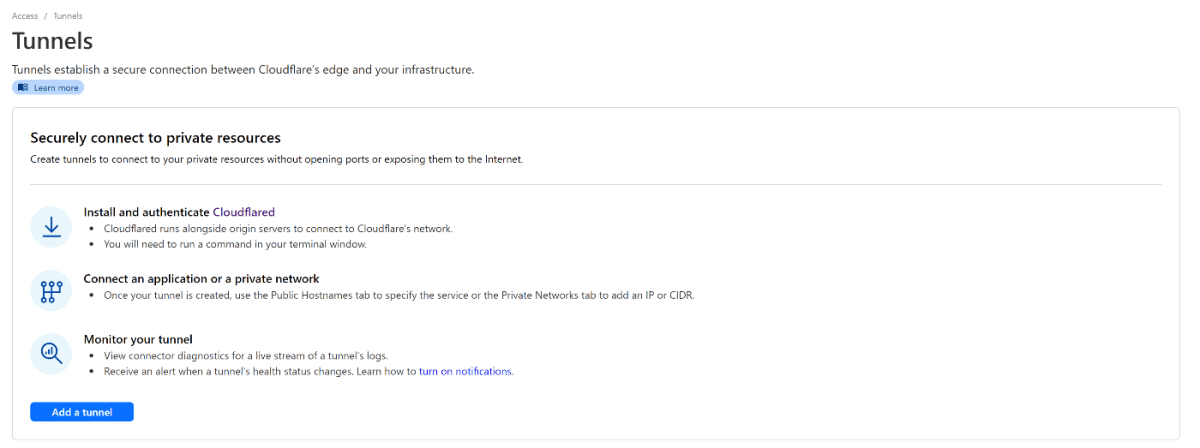
Task: Click the Monitor your tunnel heading
Action: (137, 340)
